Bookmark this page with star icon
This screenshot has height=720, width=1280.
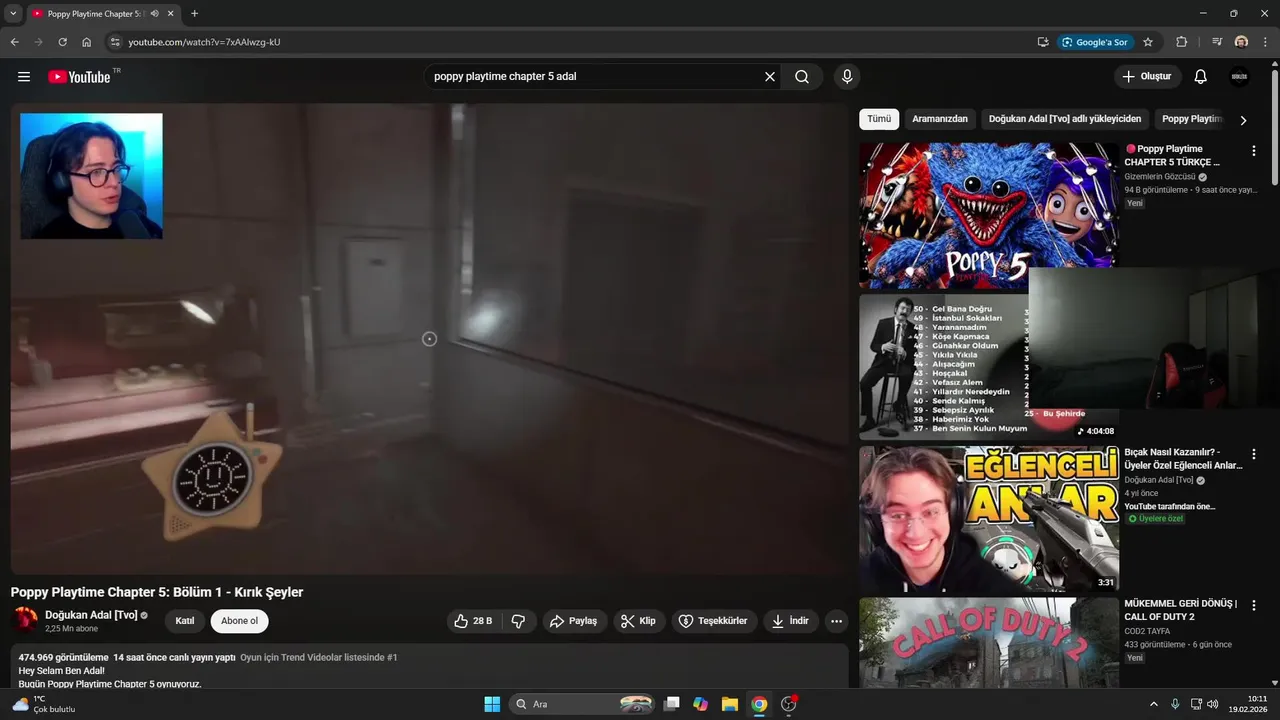[x=1148, y=42]
